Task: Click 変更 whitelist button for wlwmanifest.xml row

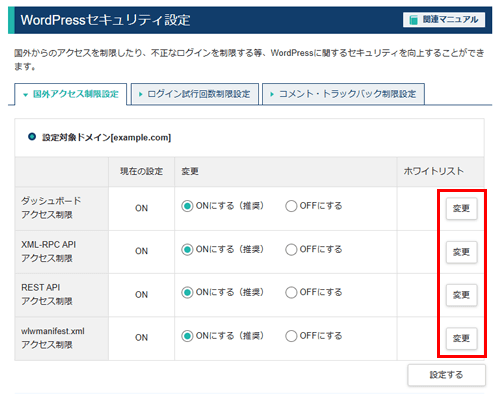Action: (x=461, y=338)
